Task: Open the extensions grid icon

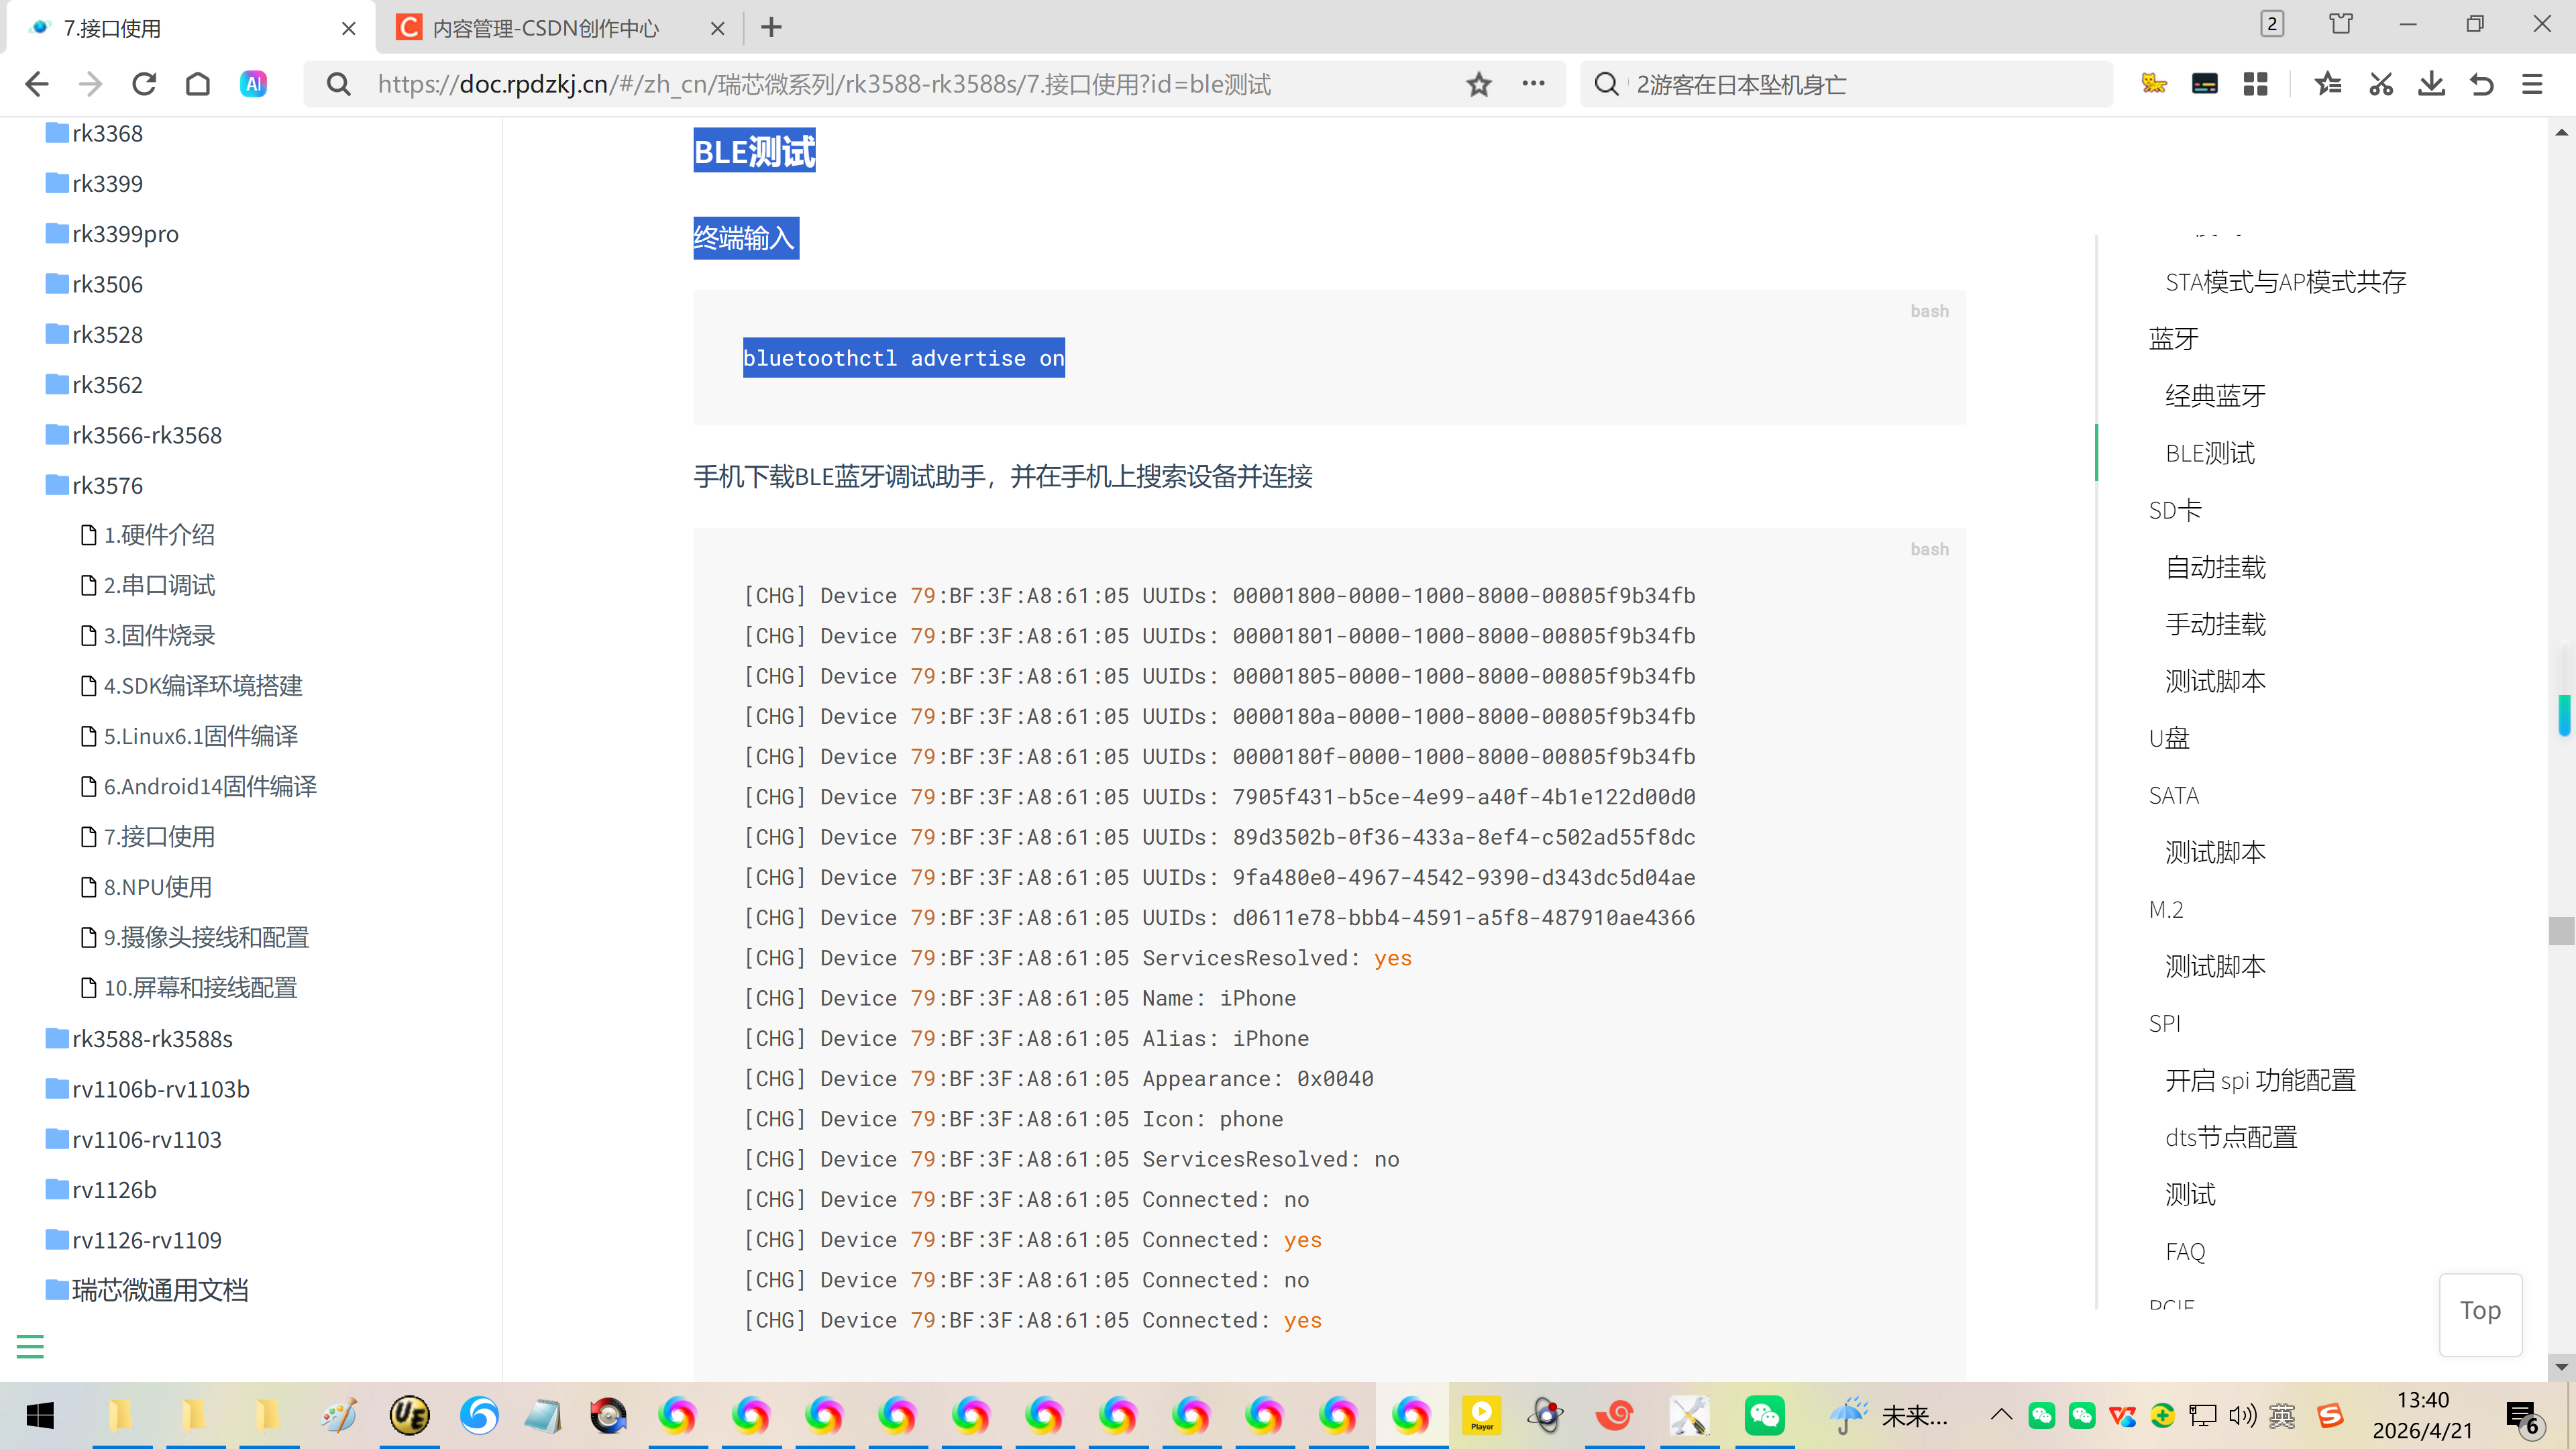Action: pyautogui.click(x=2255, y=84)
